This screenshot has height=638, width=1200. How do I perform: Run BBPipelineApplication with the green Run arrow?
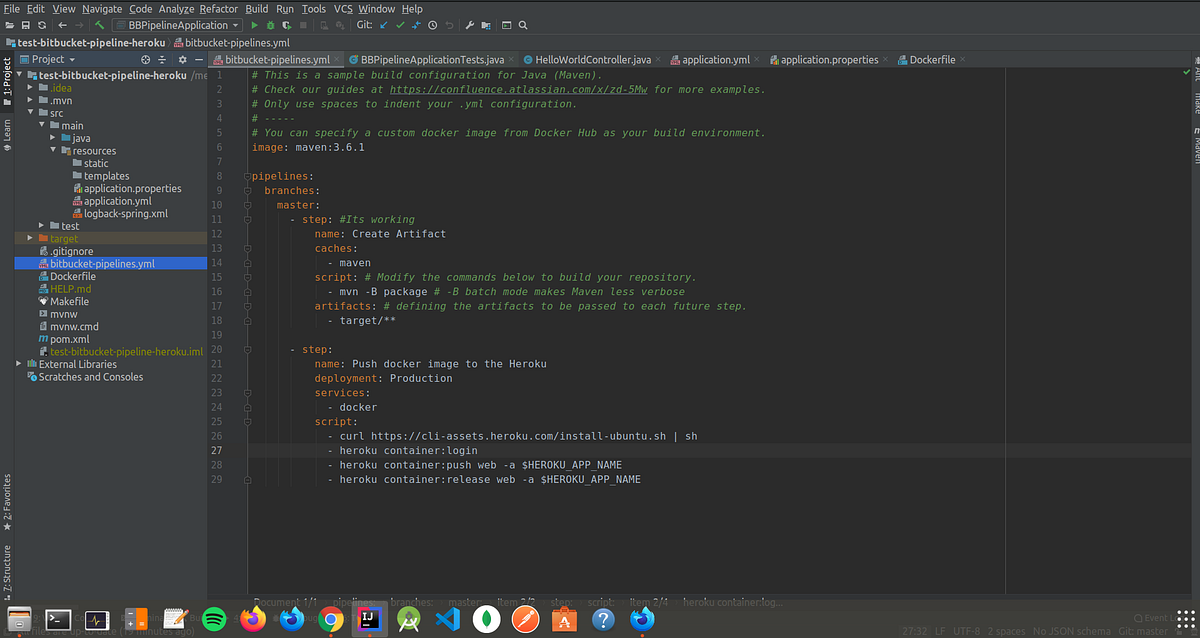tap(255, 25)
